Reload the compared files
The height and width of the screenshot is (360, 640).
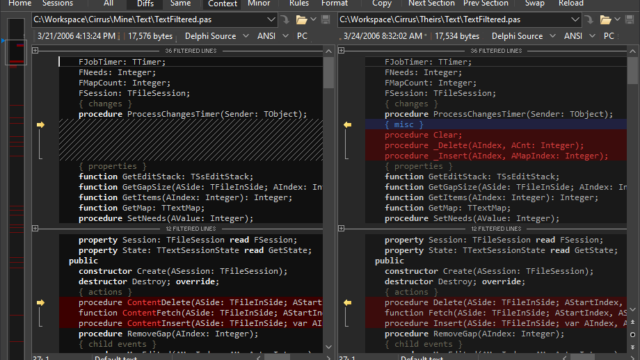click(571, 3)
